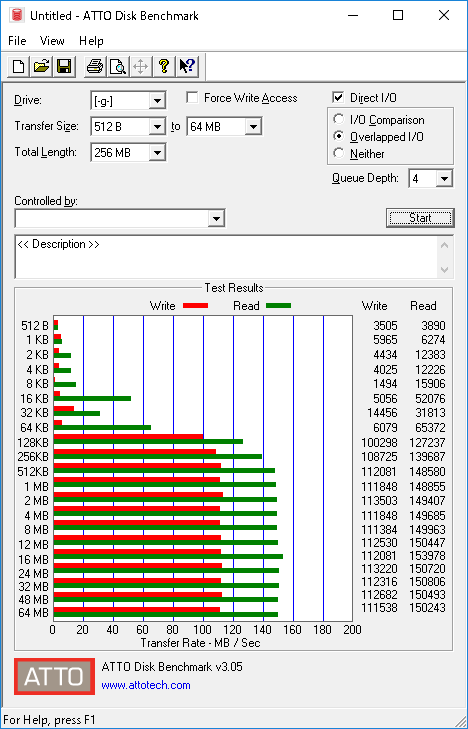
Task: Click description scrollbar up arrow
Action: [444, 245]
